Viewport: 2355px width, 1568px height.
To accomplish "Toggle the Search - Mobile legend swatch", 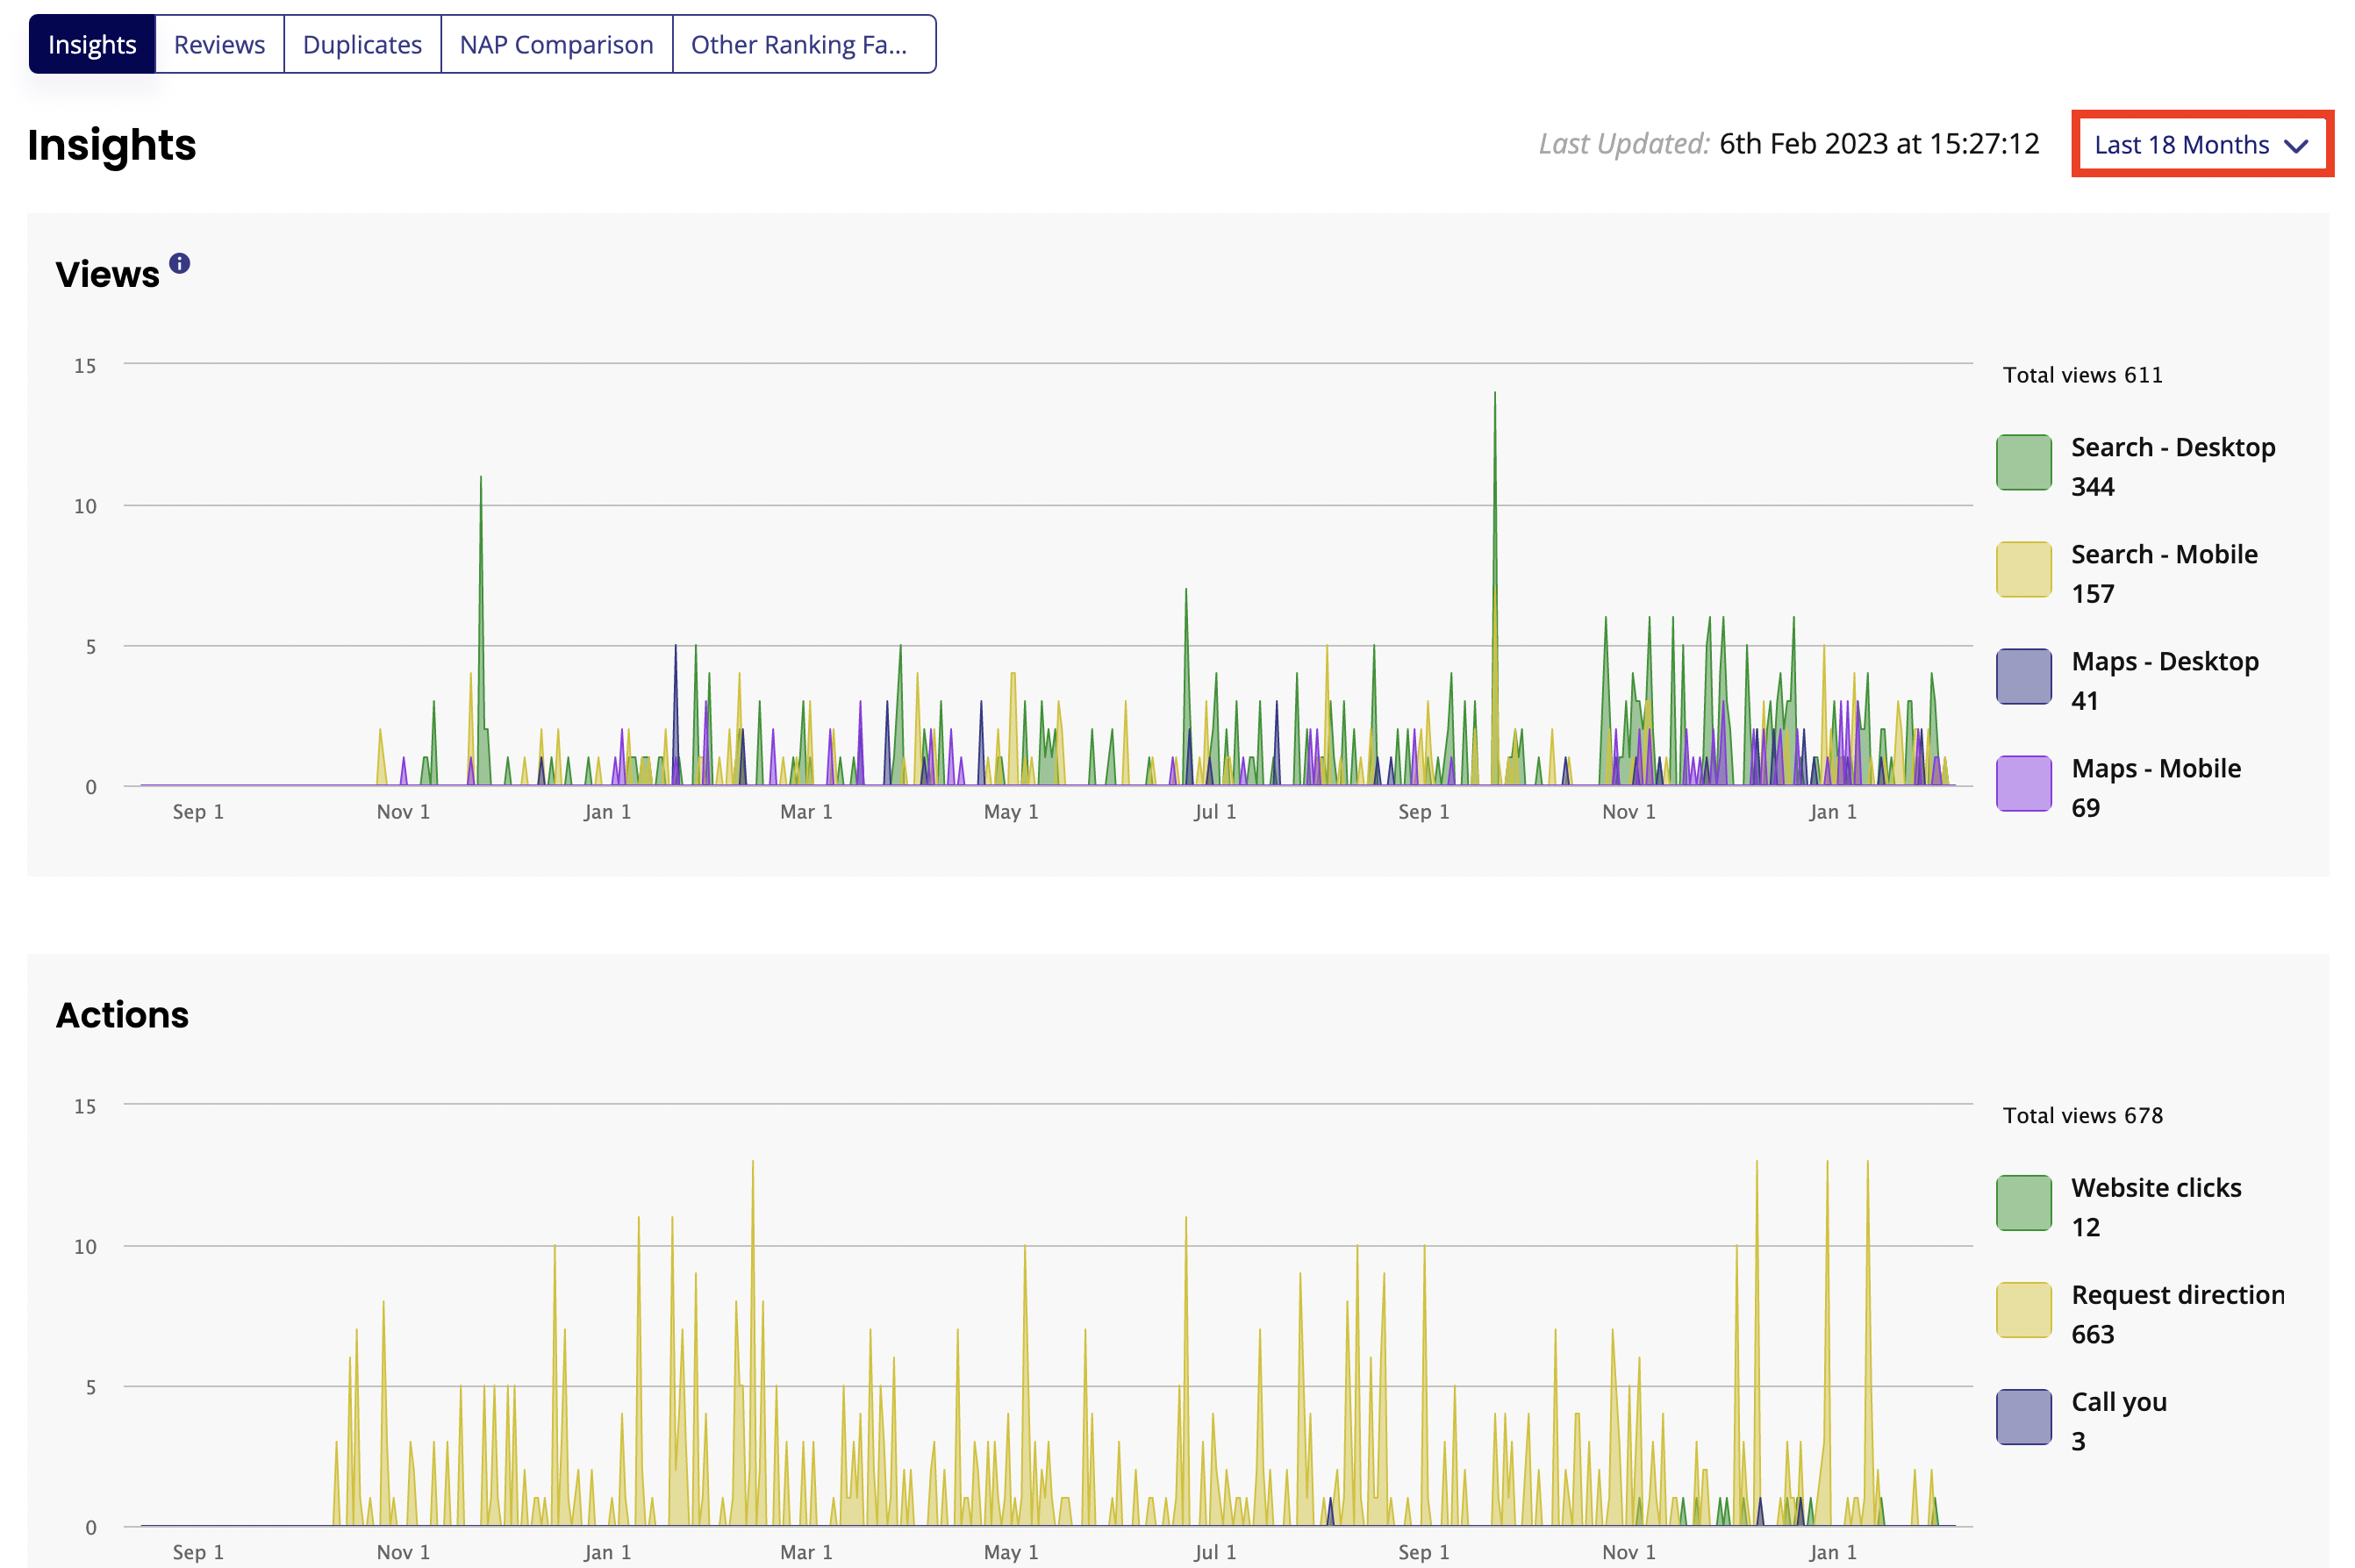I will point(2023,569).
